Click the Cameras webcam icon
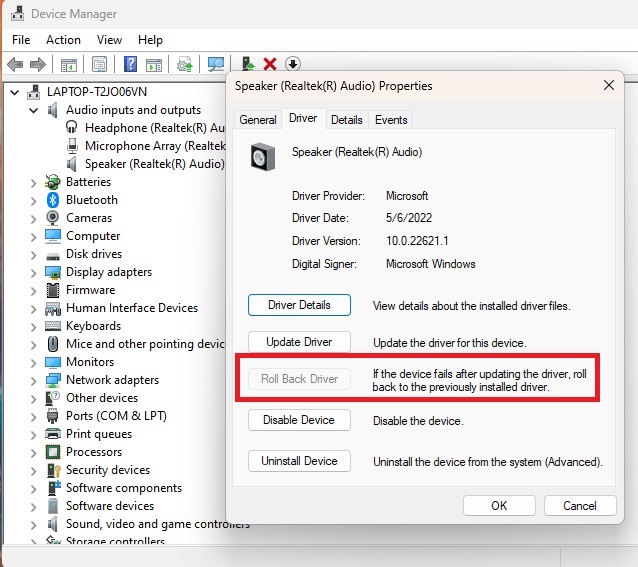Screen dimensions: 638x567 click(x=52, y=218)
